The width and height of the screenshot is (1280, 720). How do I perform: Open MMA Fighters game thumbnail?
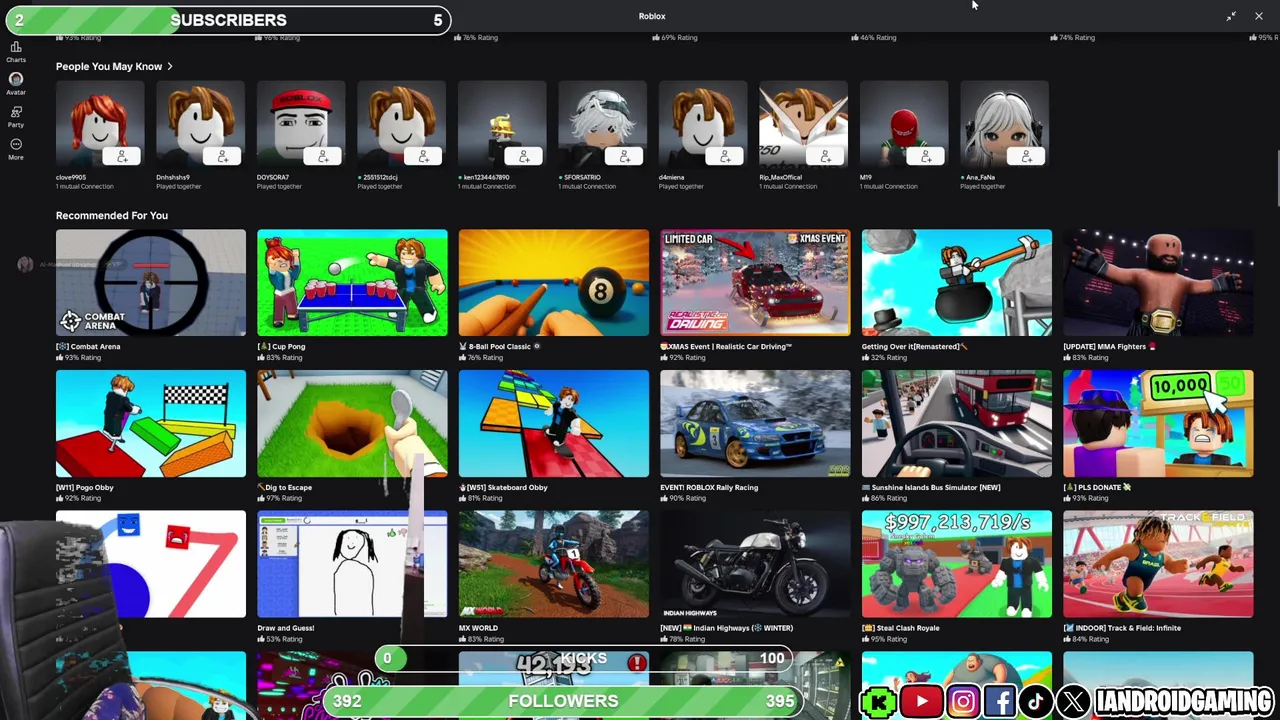pos(1158,283)
